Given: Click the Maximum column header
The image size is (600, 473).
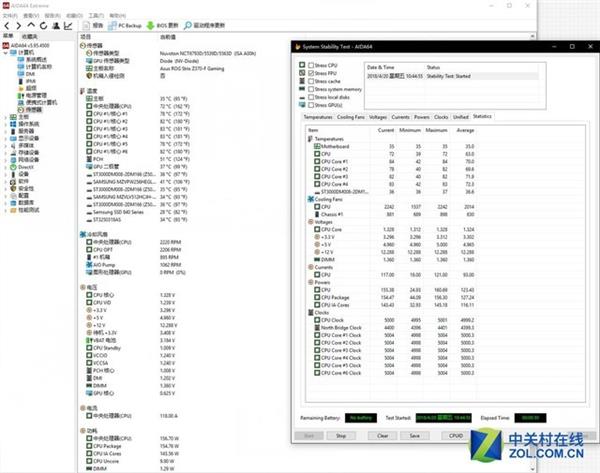Looking at the screenshot, I should point(436,130).
